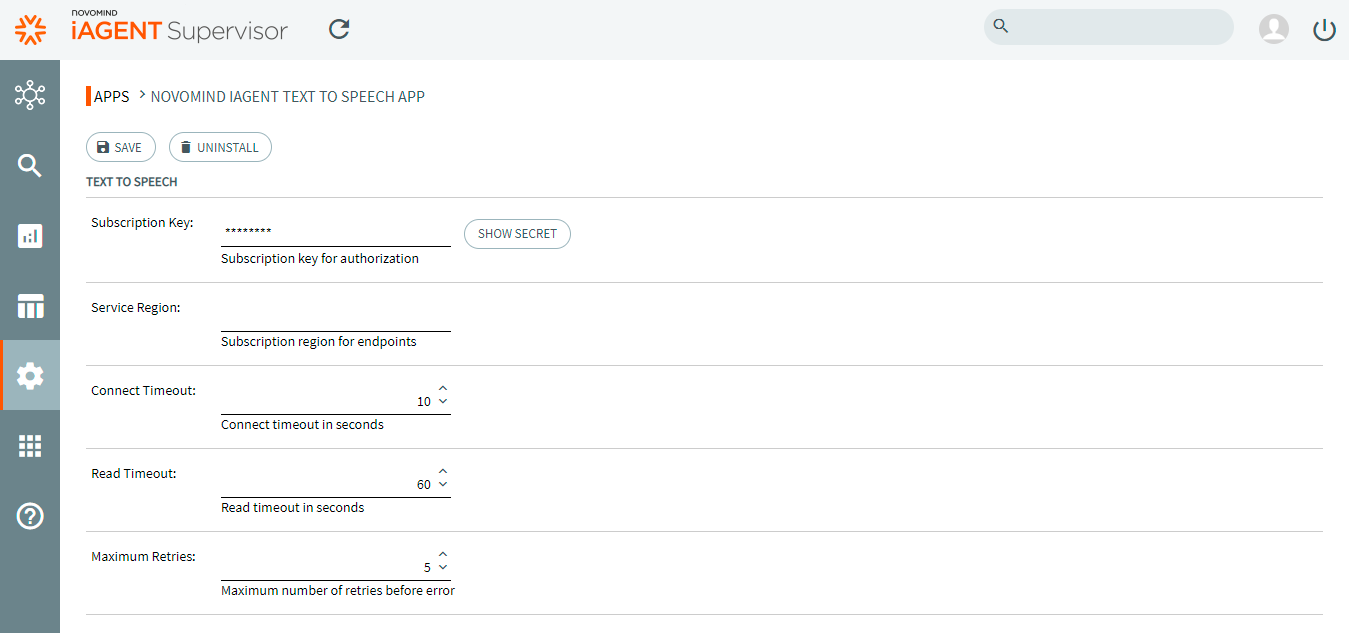Viewport: 1349px width, 633px height.
Task: Click hint "Read timeout in seconds"
Action: 293,508
